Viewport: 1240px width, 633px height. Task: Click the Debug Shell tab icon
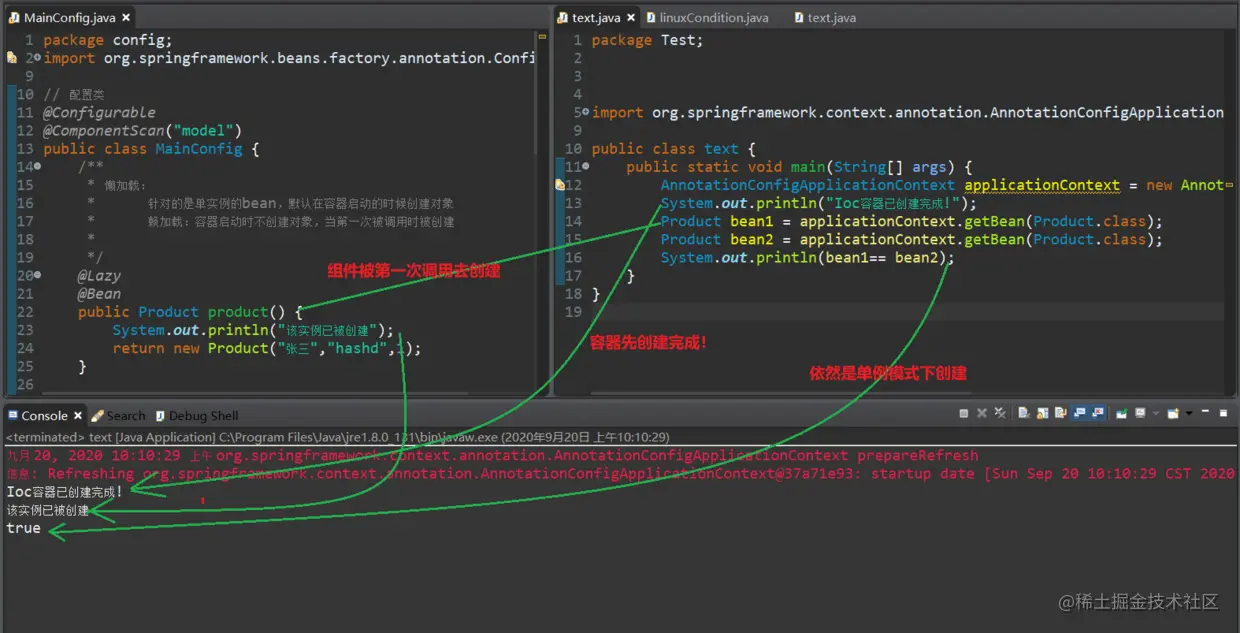pyautogui.click(x=159, y=415)
